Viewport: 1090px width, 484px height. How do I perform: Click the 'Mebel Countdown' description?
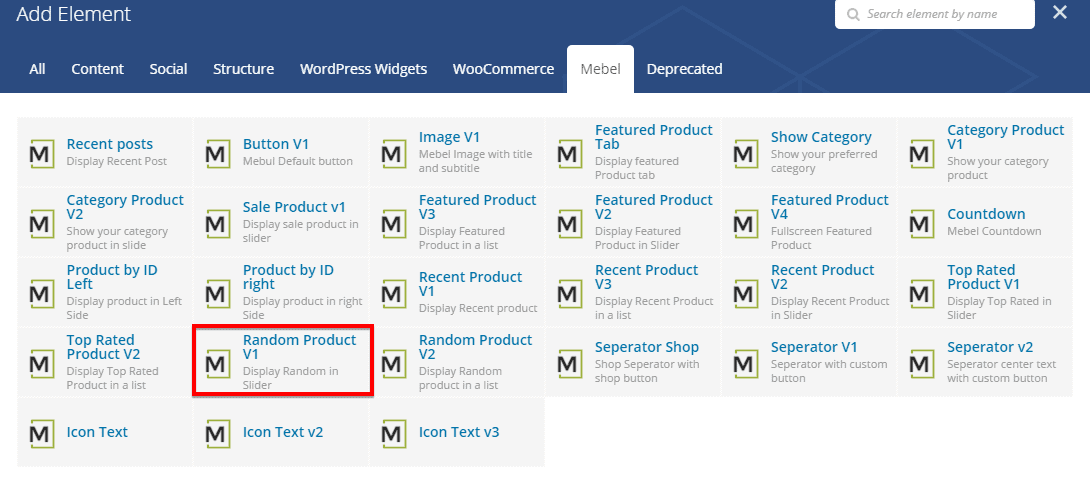click(x=994, y=231)
